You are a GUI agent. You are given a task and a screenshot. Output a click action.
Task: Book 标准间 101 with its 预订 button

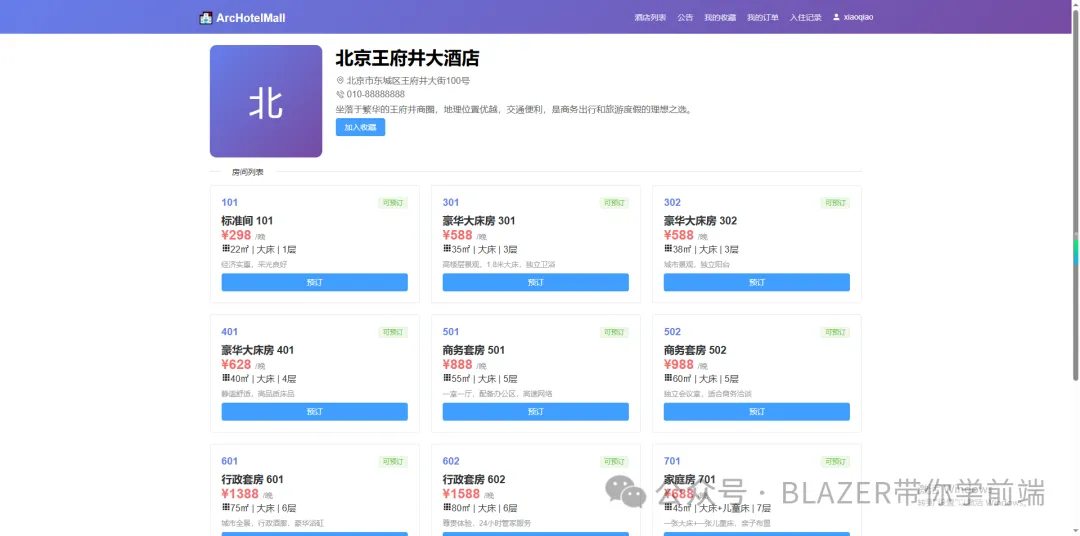tap(315, 282)
